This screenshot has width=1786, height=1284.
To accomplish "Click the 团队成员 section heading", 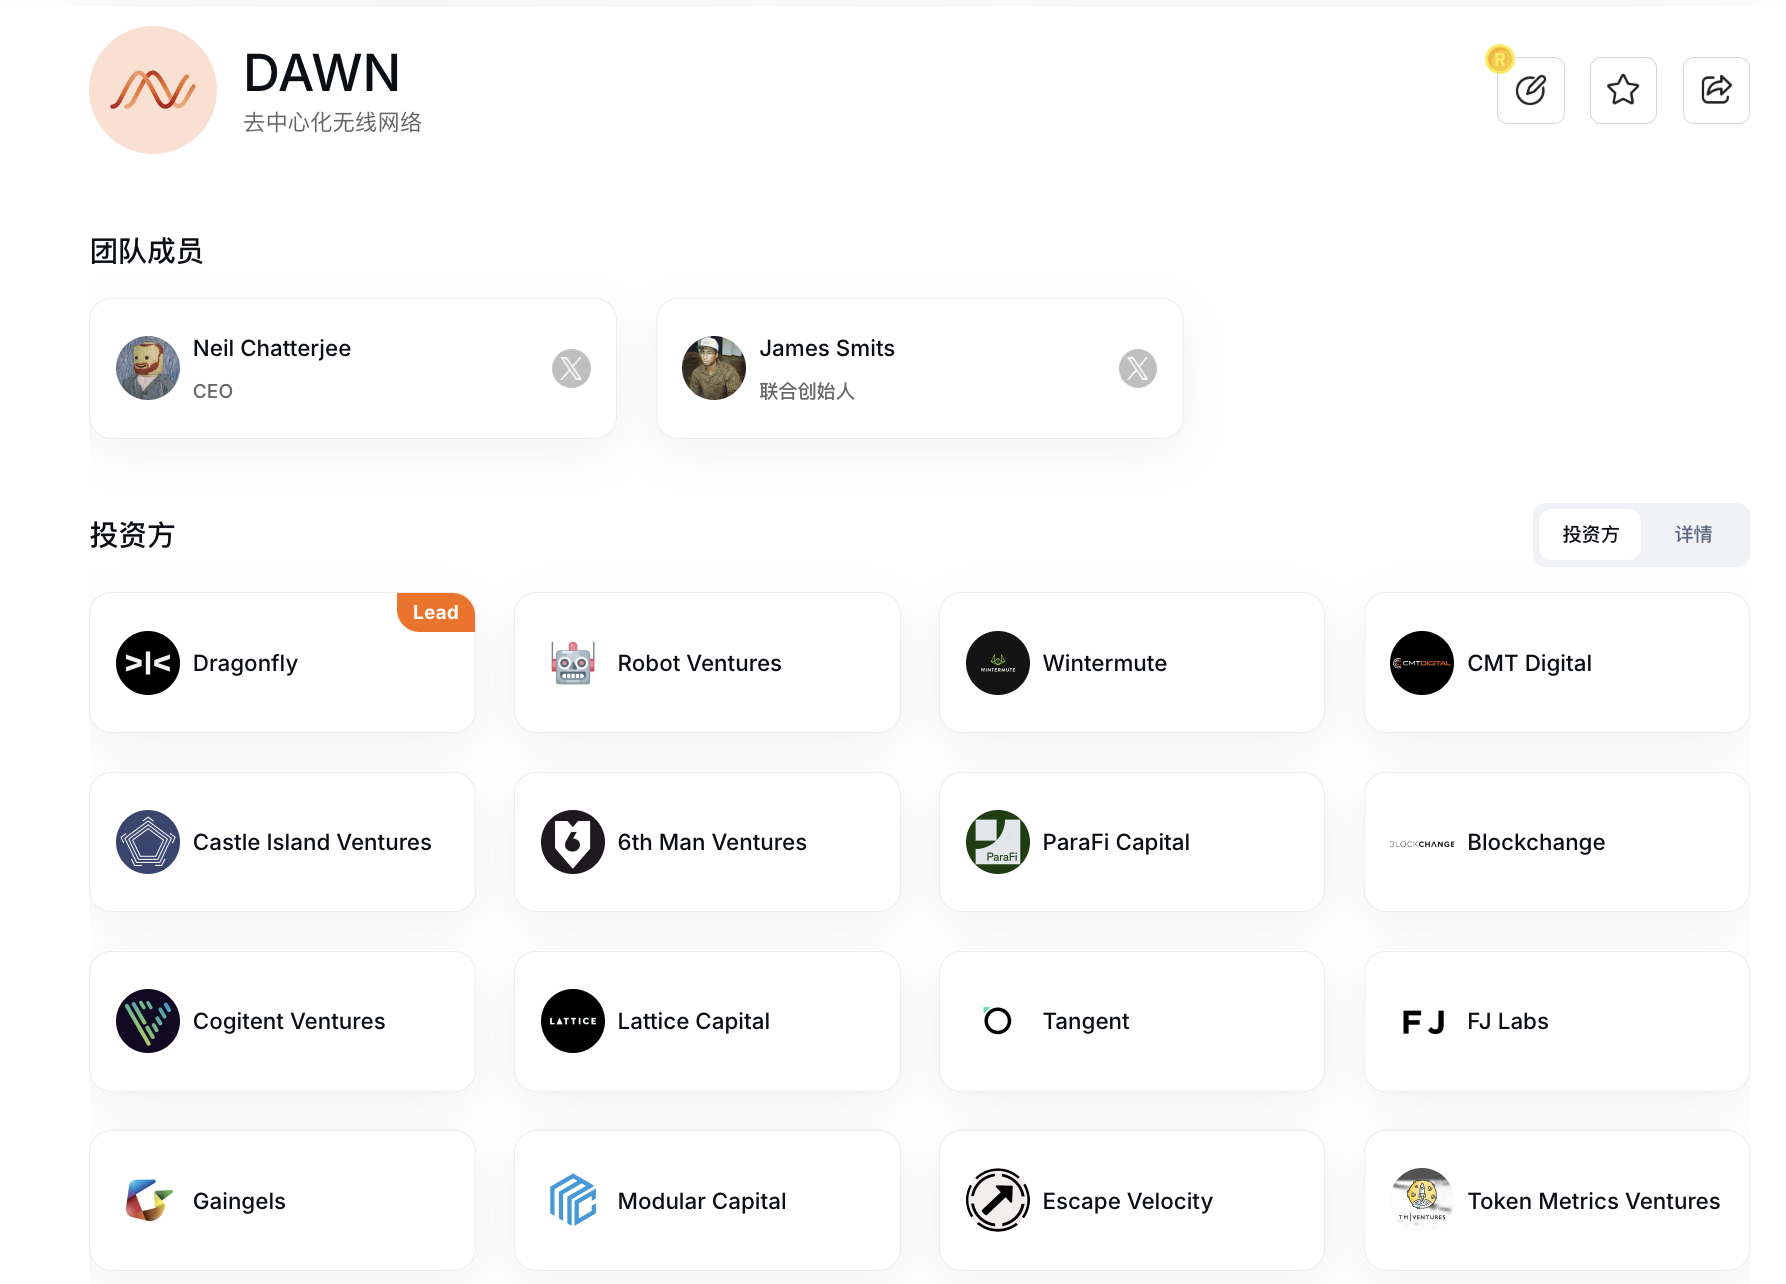I will tap(146, 251).
